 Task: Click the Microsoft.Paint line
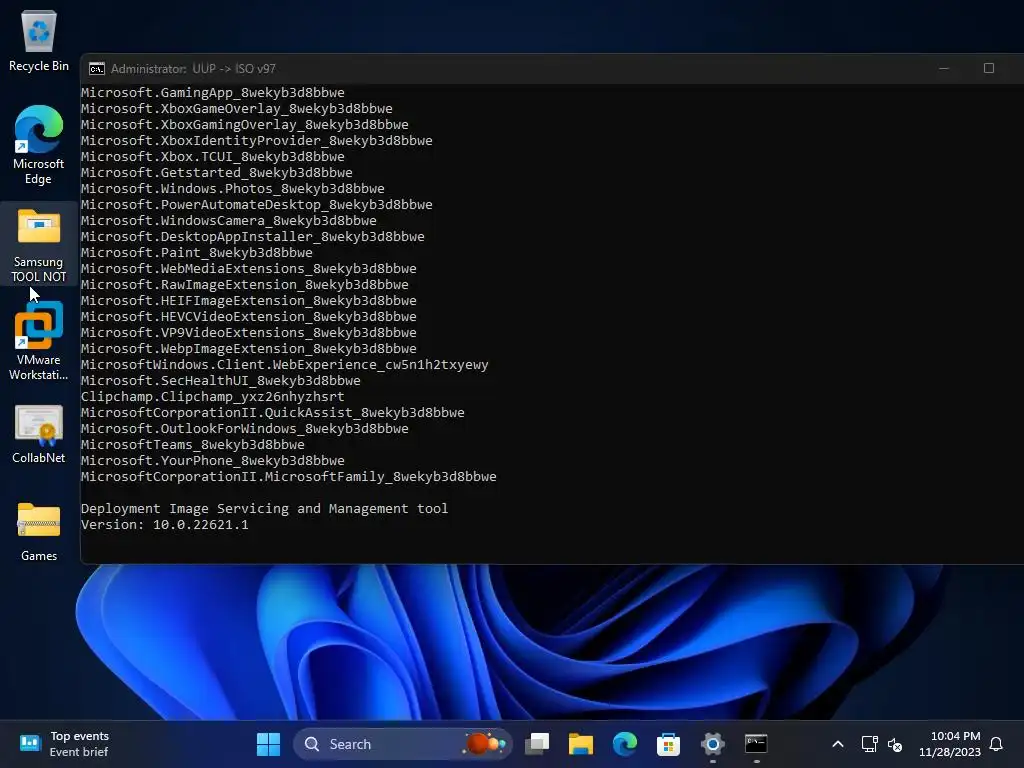tap(197, 253)
